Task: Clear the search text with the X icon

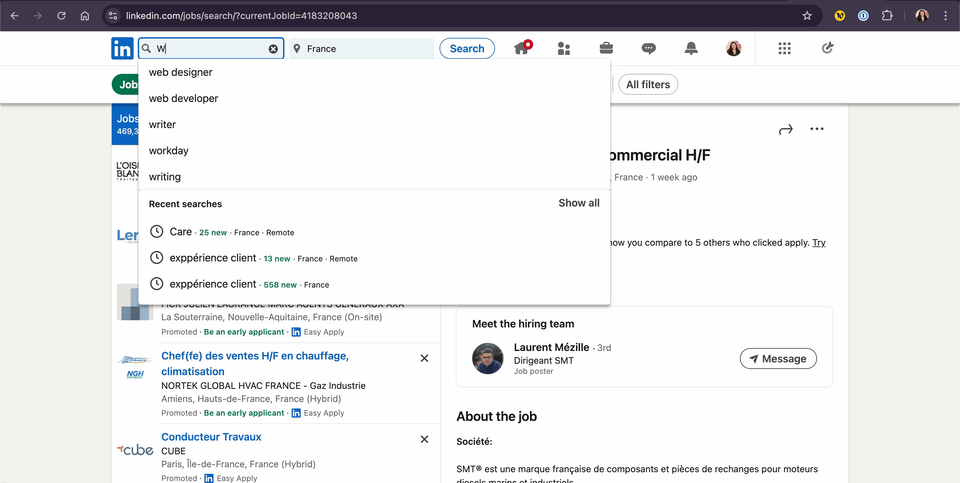Action: (273, 49)
